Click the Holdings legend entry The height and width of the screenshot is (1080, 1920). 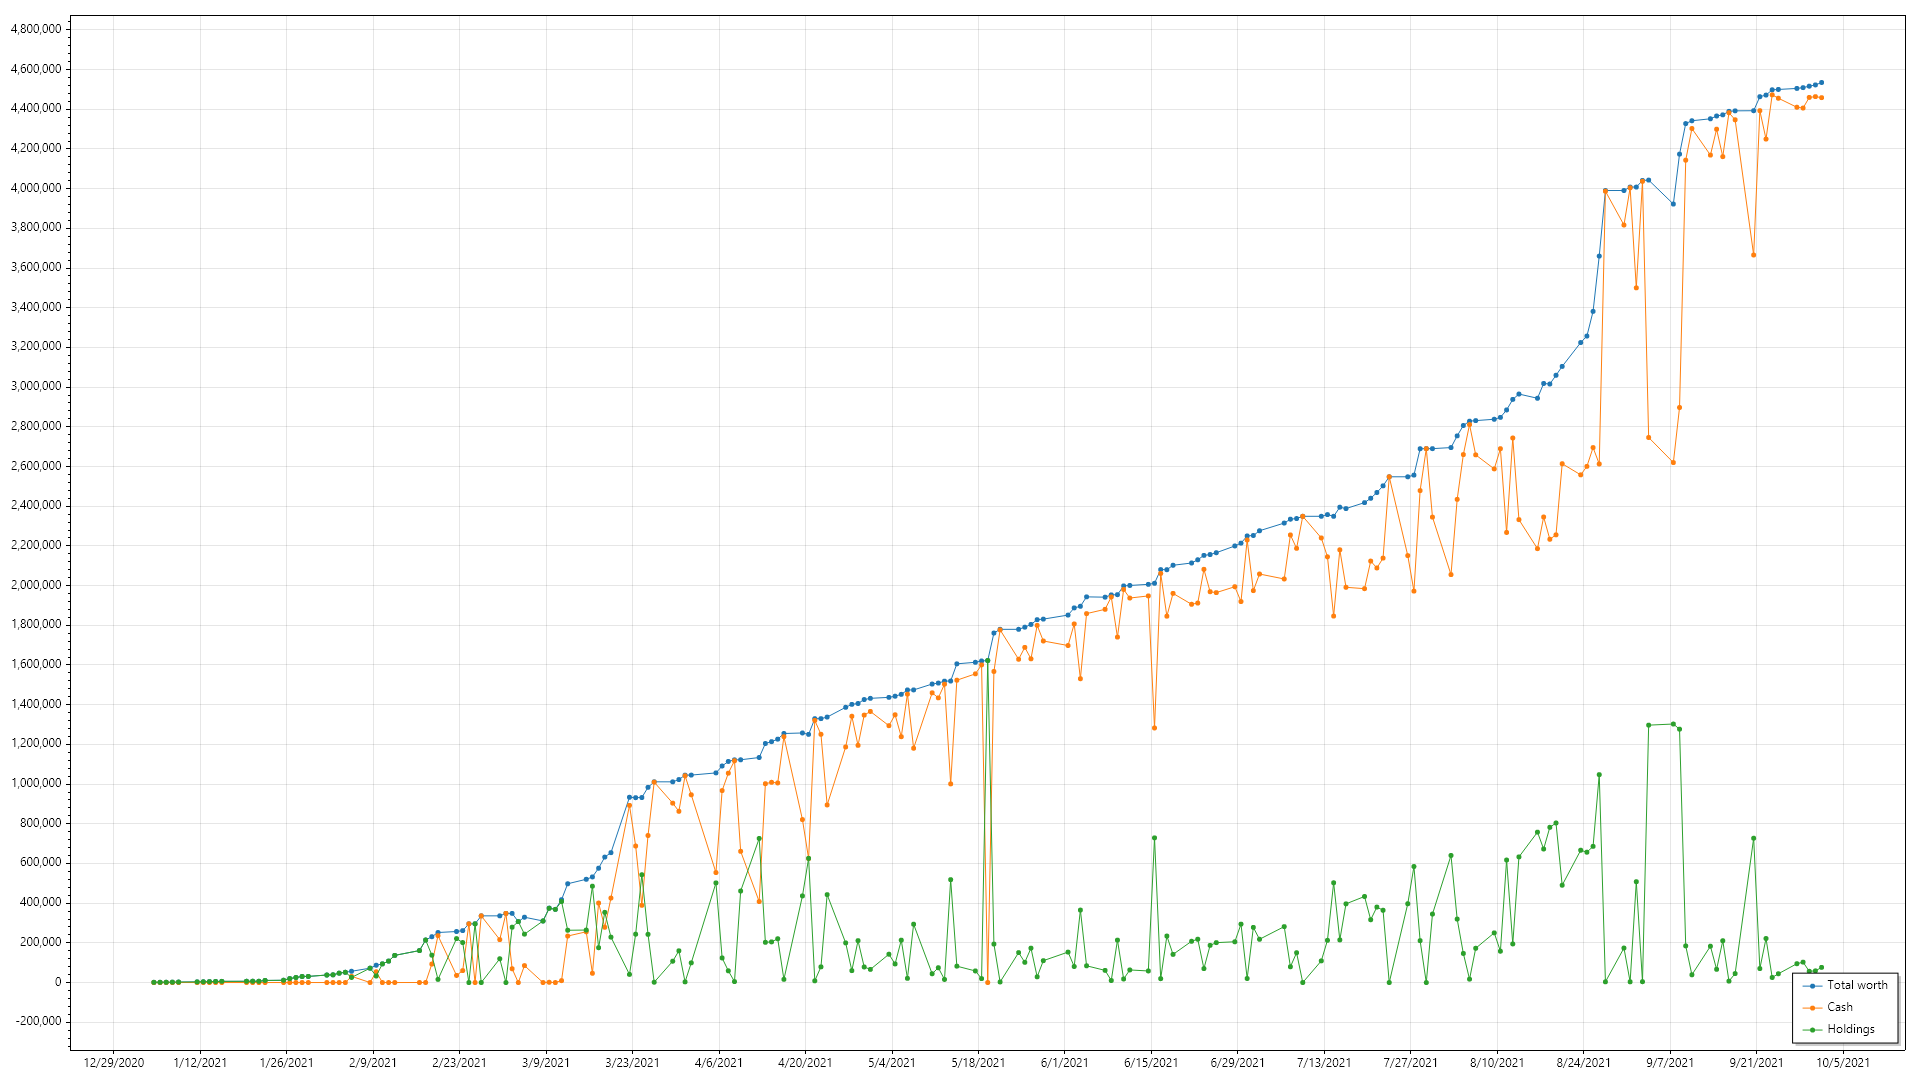(1839, 1029)
